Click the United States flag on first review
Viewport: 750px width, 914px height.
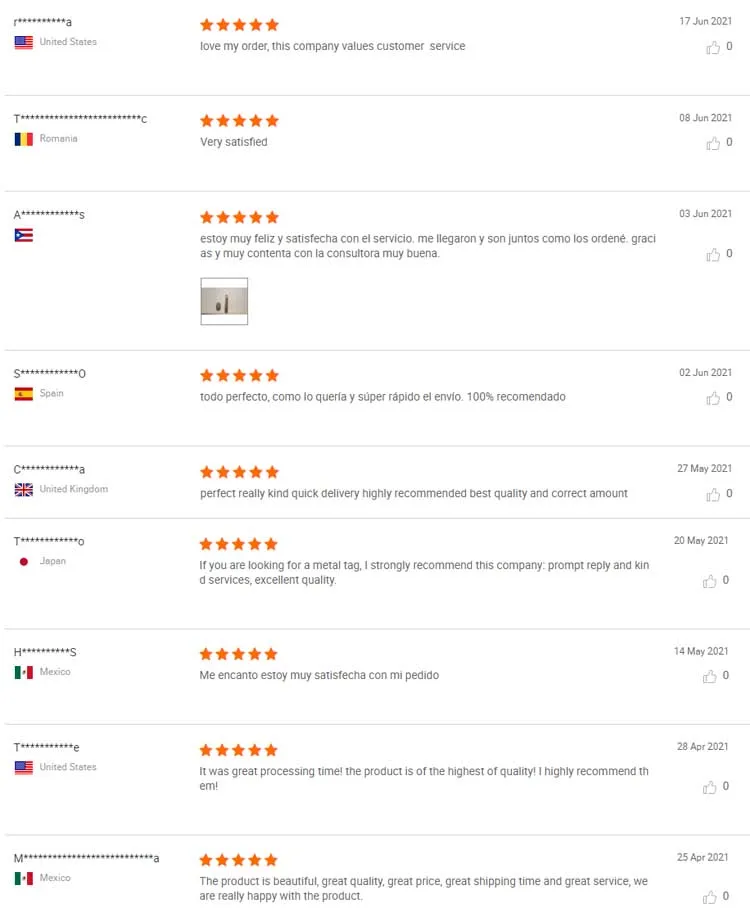(x=24, y=42)
